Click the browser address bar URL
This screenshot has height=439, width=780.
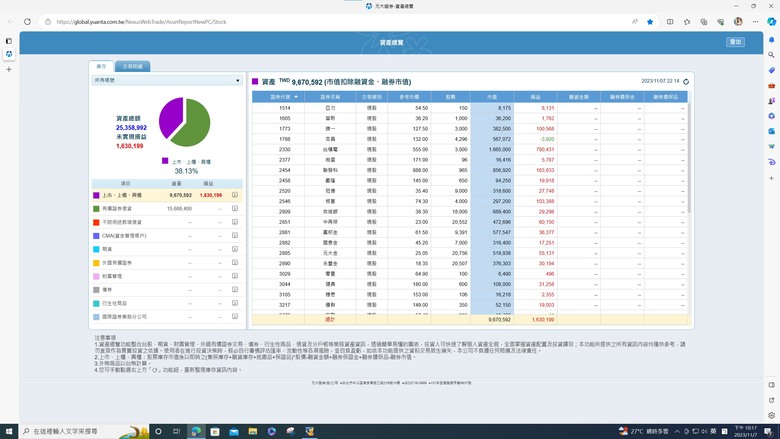[141, 22]
